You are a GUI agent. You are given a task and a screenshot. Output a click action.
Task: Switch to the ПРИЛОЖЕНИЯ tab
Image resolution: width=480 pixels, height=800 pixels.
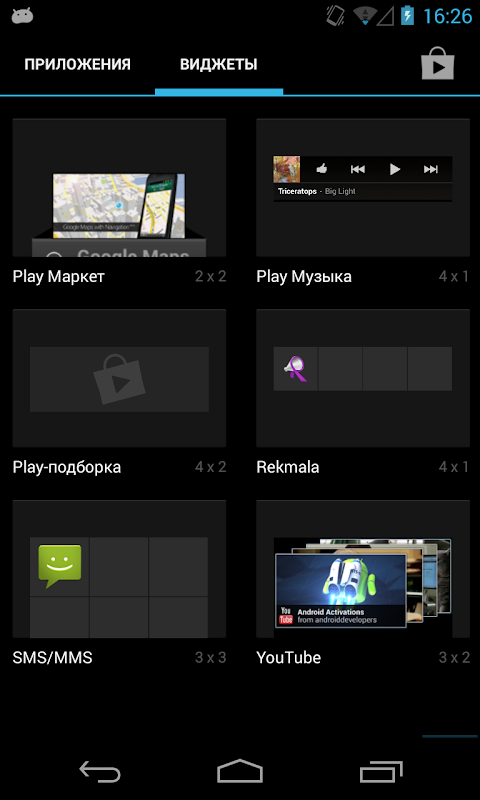click(78, 64)
